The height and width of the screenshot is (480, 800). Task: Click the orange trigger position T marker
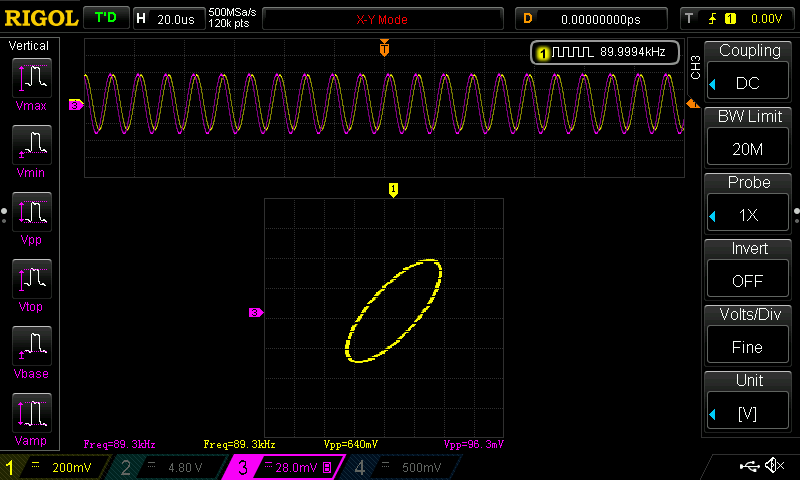(384, 47)
